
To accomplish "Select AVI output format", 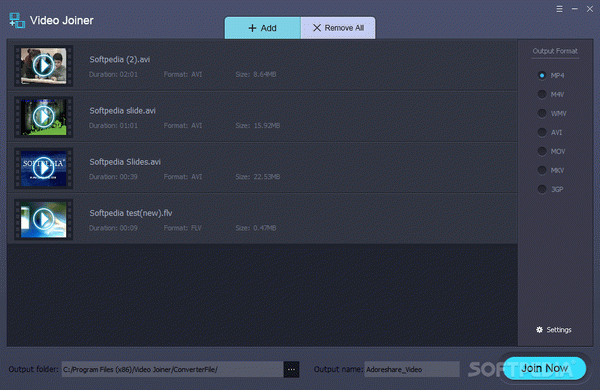I will (x=542, y=132).
